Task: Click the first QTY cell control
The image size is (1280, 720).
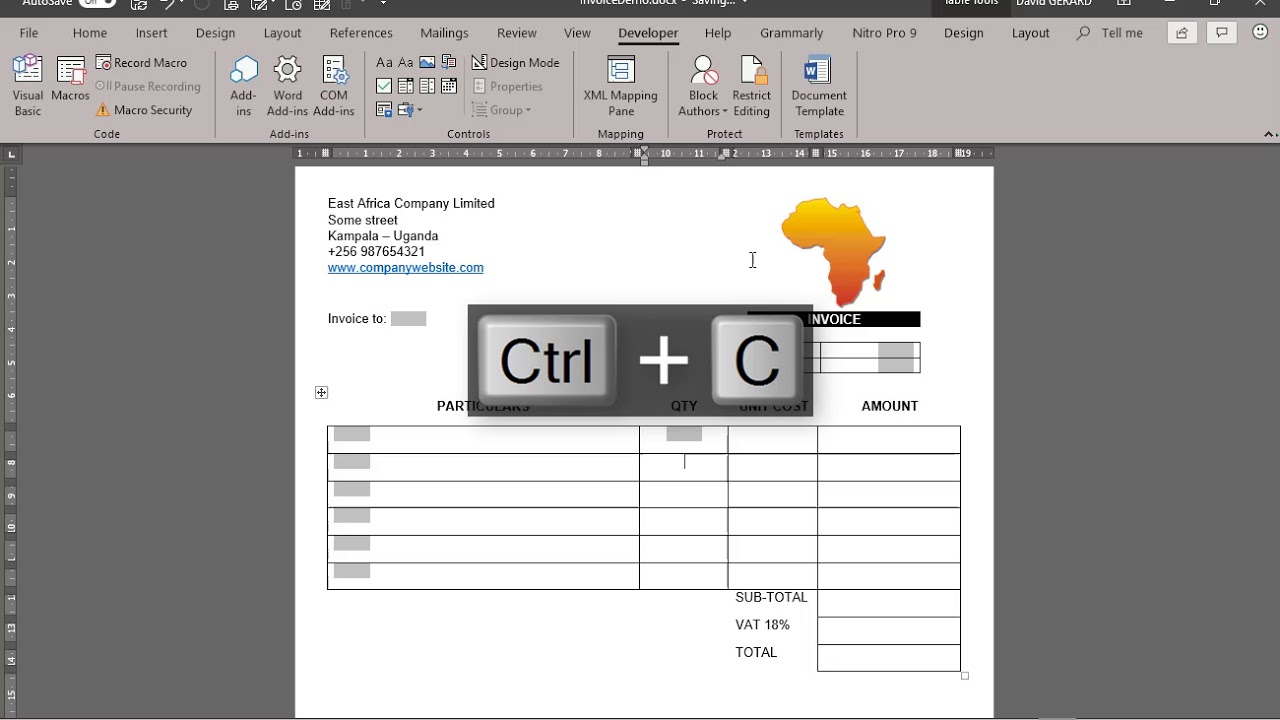Action: [x=684, y=434]
